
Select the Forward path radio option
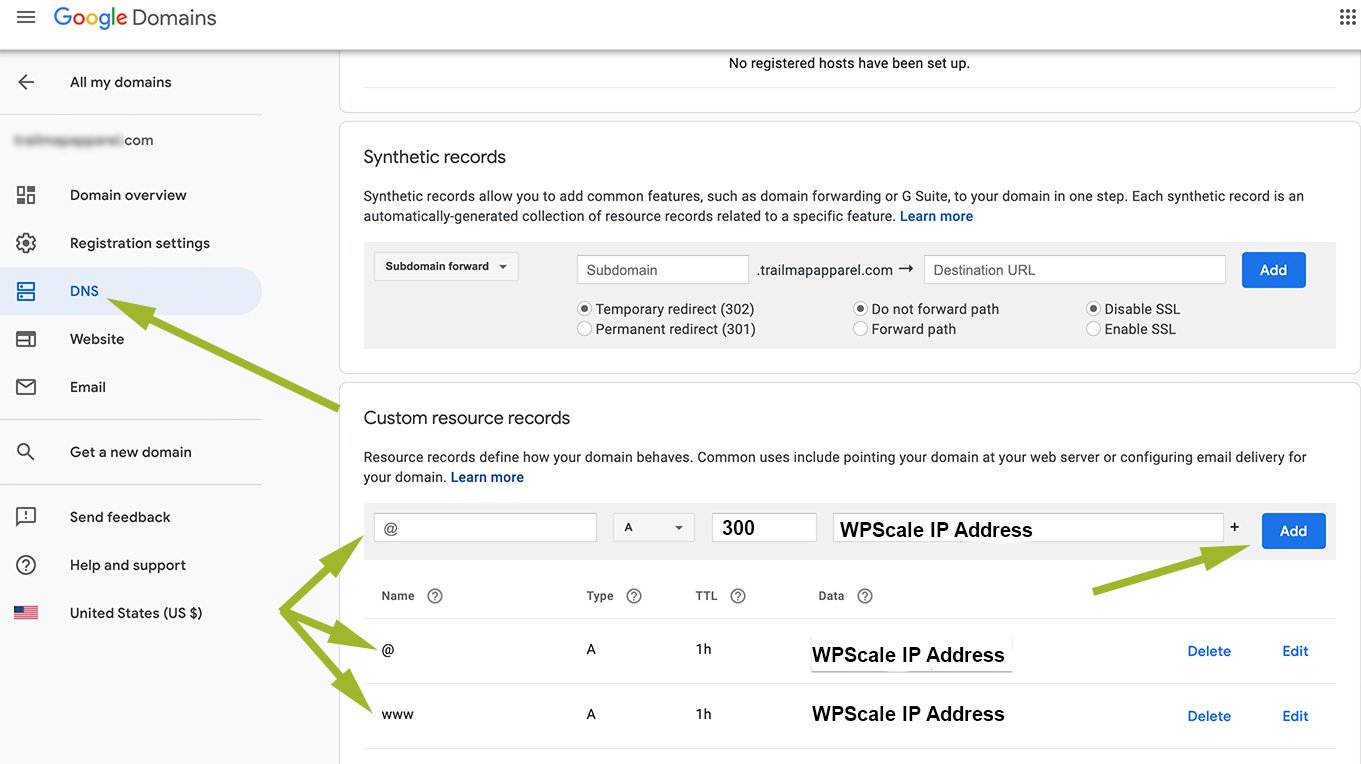click(860, 329)
